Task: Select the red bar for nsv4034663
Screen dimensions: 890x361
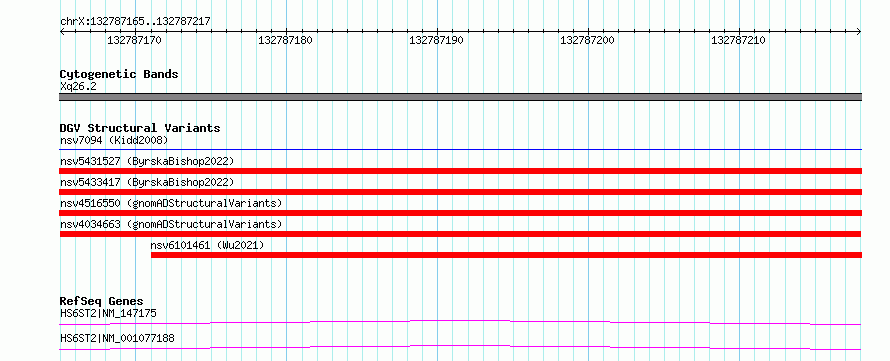Action: coord(460,234)
